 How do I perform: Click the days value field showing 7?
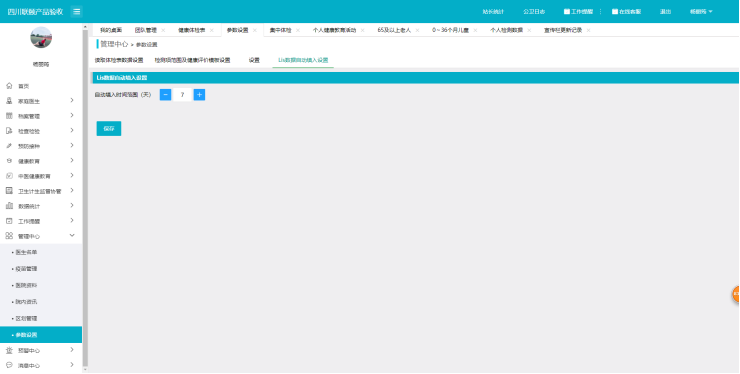[x=182, y=95]
